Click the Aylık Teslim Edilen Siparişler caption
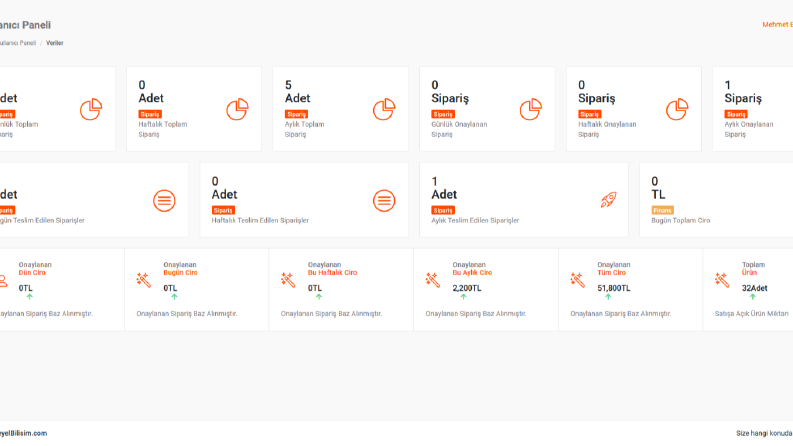The image size is (793, 446). (x=475, y=220)
